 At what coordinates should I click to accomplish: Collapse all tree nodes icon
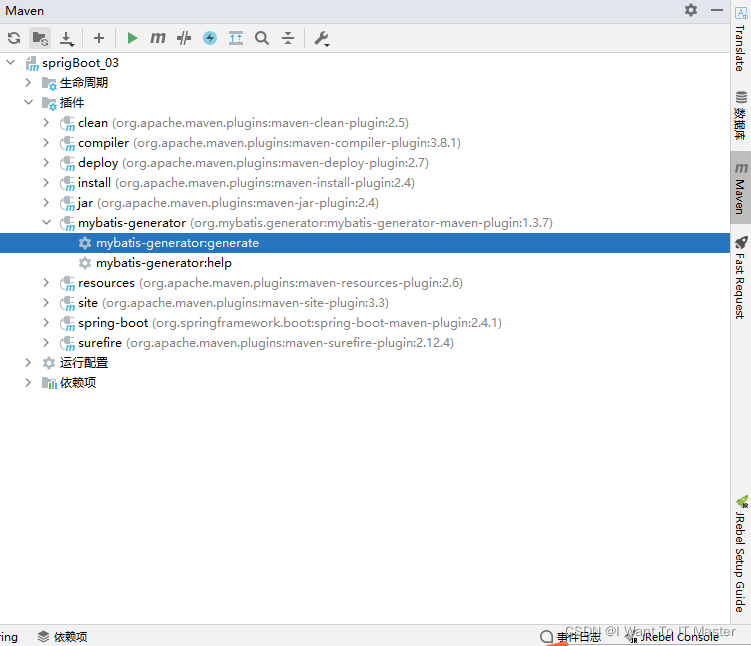pyautogui.click(x=288, y=38)
